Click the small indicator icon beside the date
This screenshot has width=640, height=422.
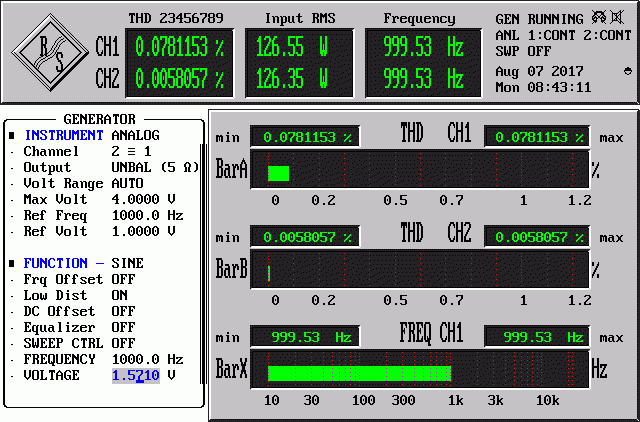pos(628,71)
